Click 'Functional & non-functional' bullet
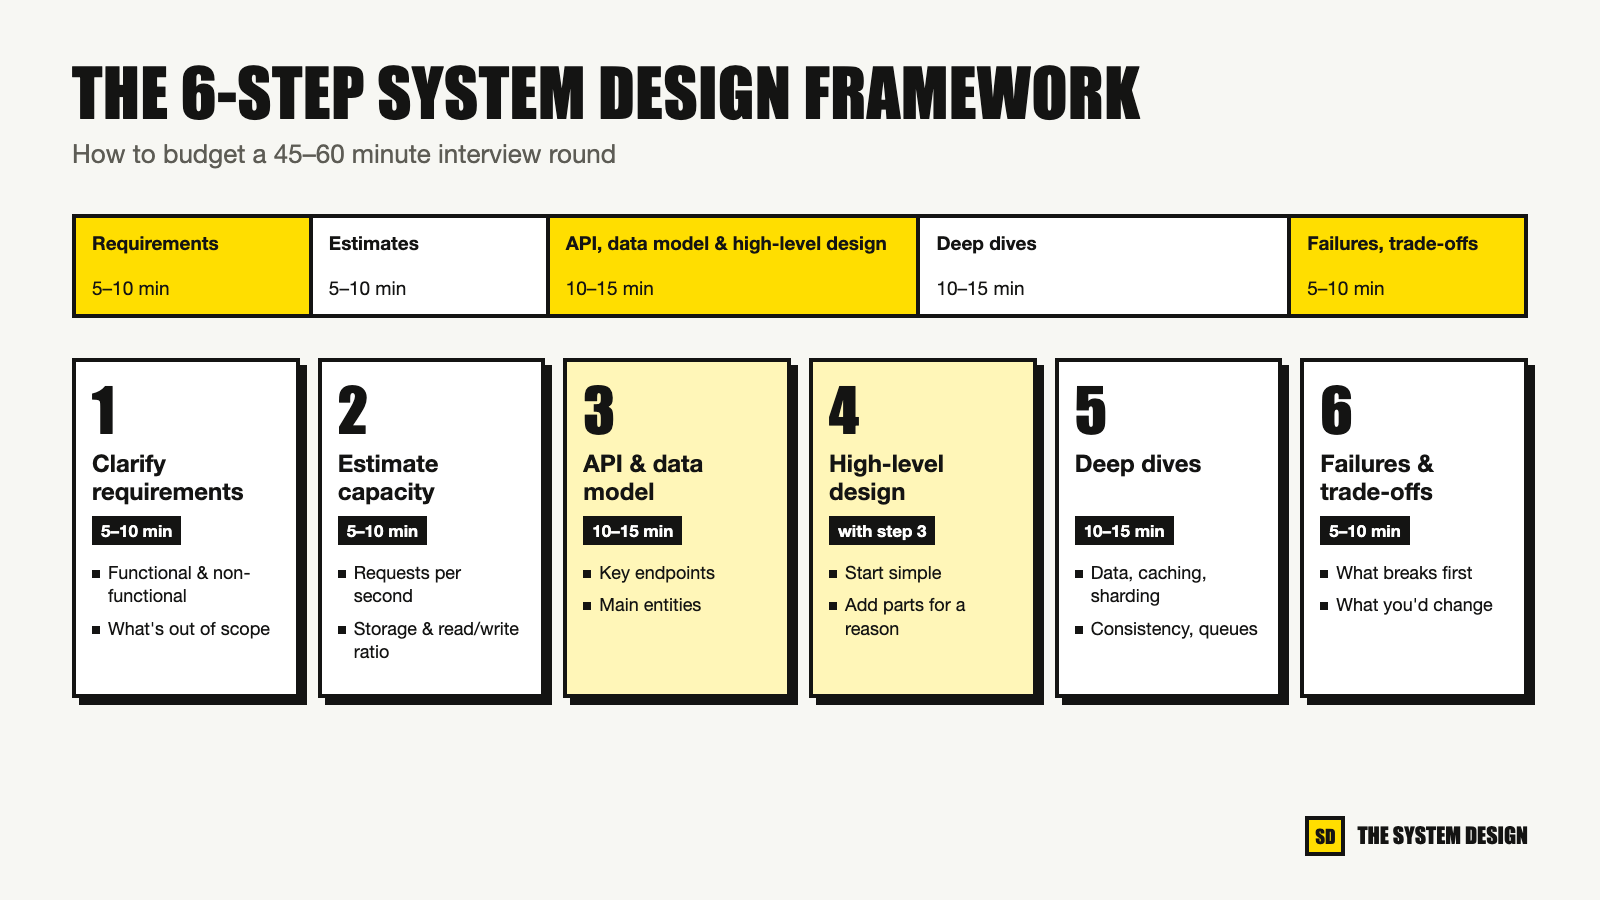 [x=179, y=584]
